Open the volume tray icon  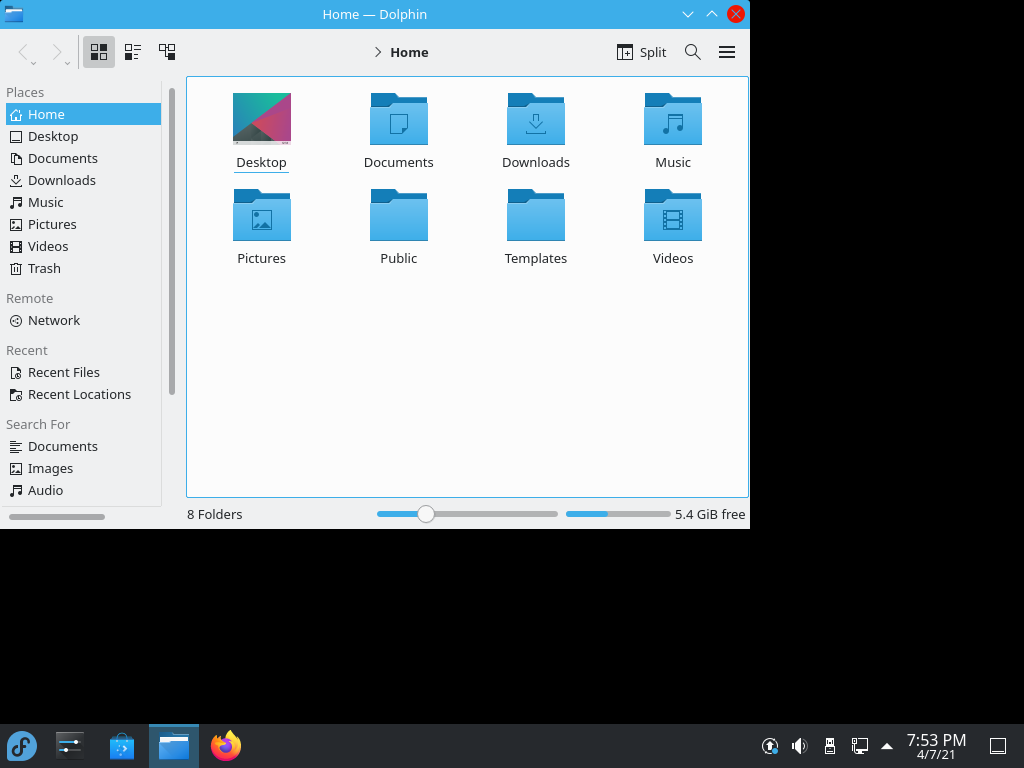pos(799,746)
